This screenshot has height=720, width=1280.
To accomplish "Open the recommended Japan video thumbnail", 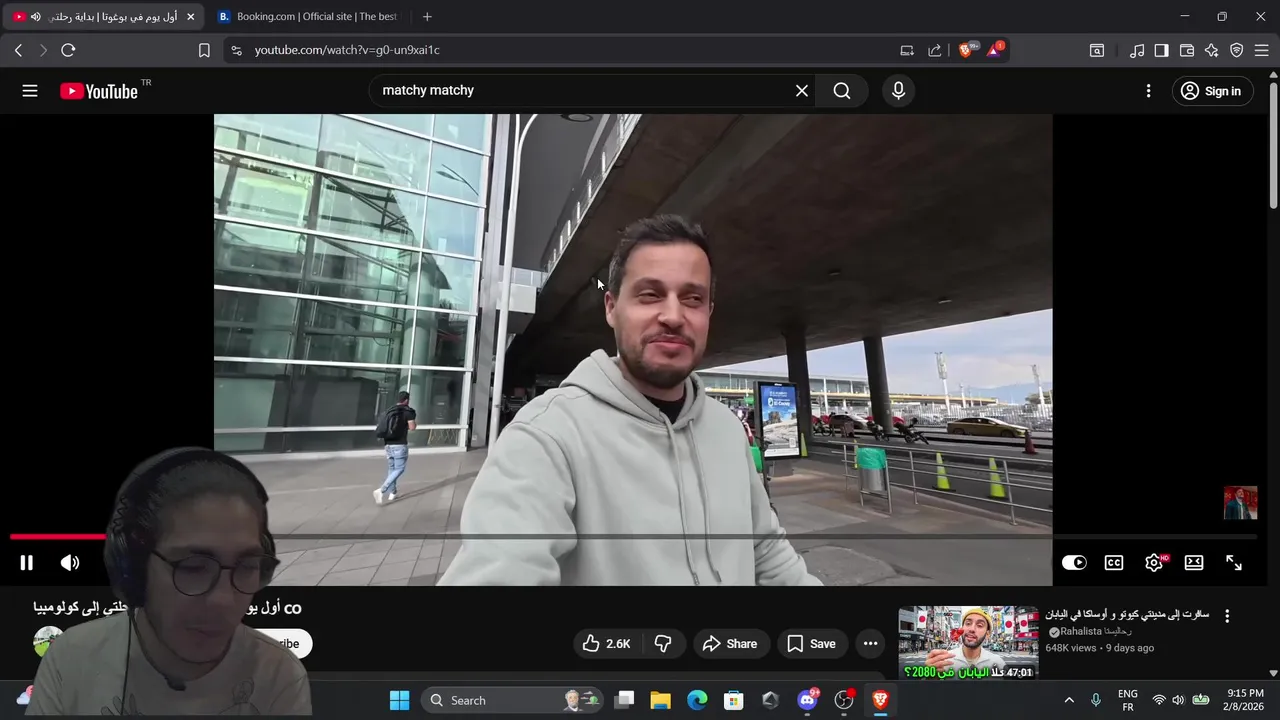I will click(x=968, y=643).
